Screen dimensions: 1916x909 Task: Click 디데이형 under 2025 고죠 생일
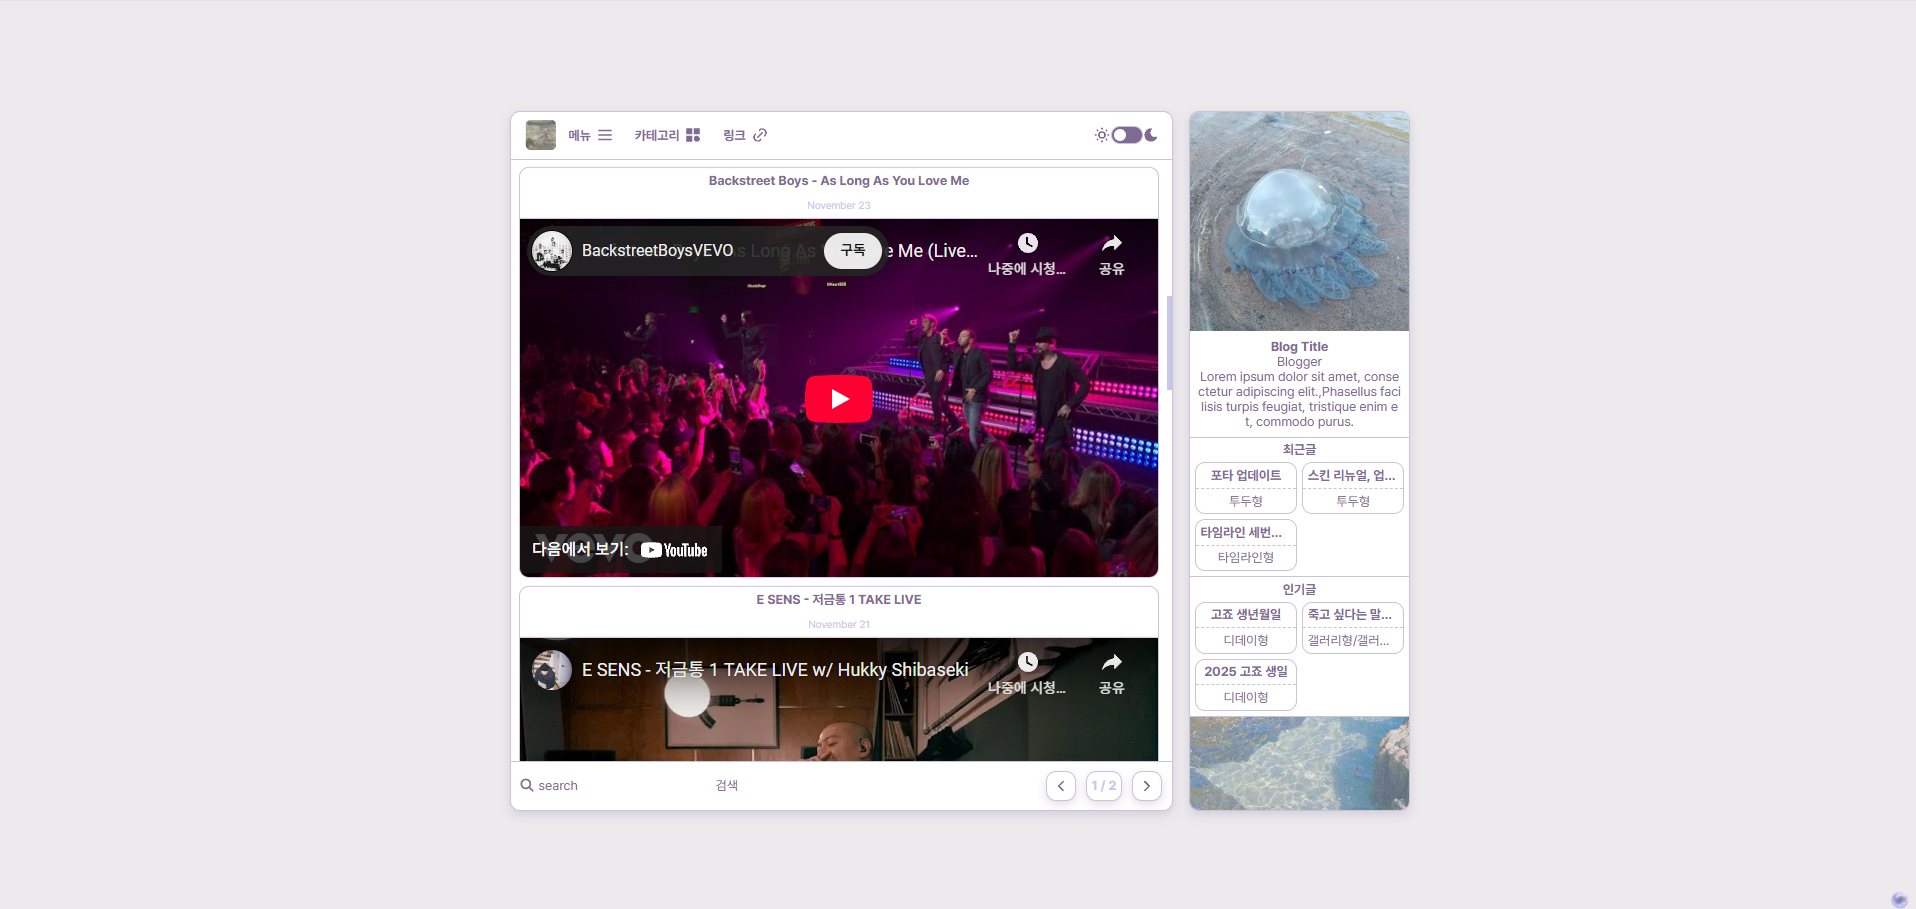point(1246,698)
